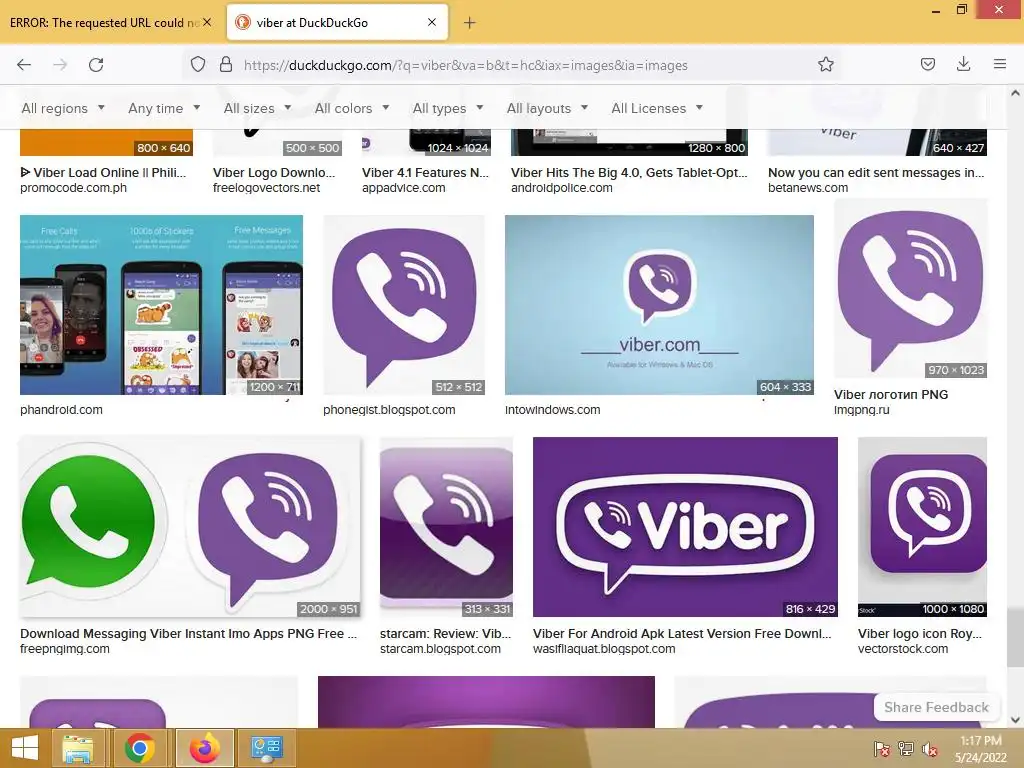
Task: Bookmark this page with the star icon
Action: click(x=825, y=64)
